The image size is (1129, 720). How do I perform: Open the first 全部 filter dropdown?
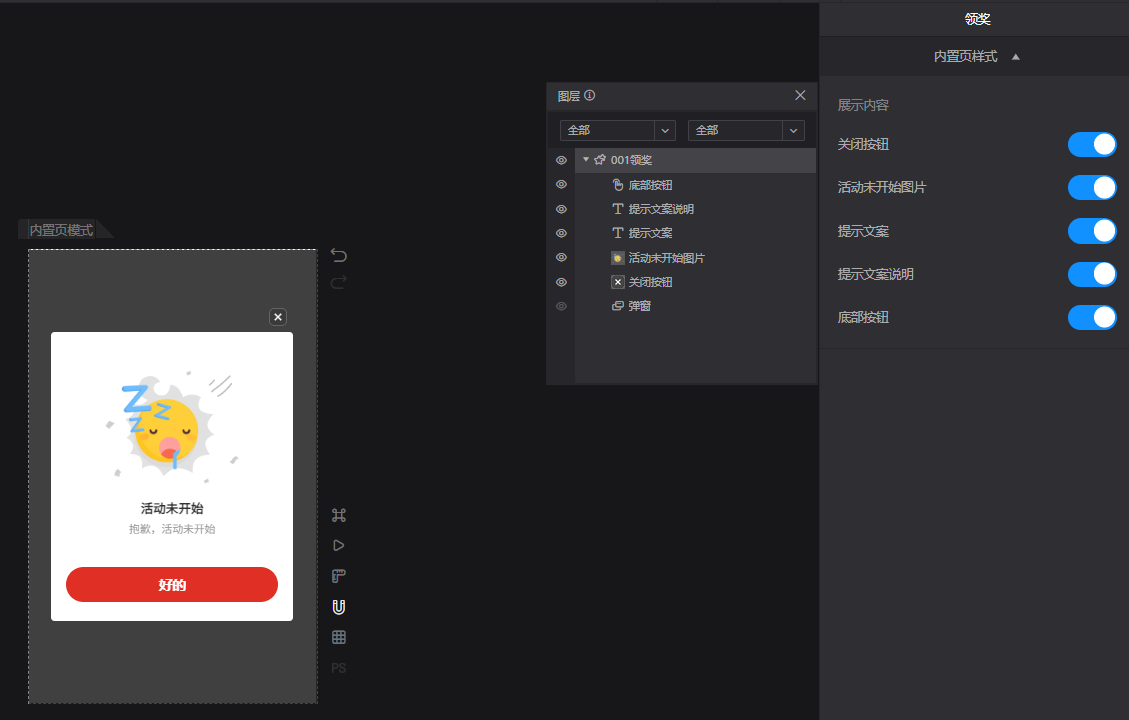(x=618, y=130)
